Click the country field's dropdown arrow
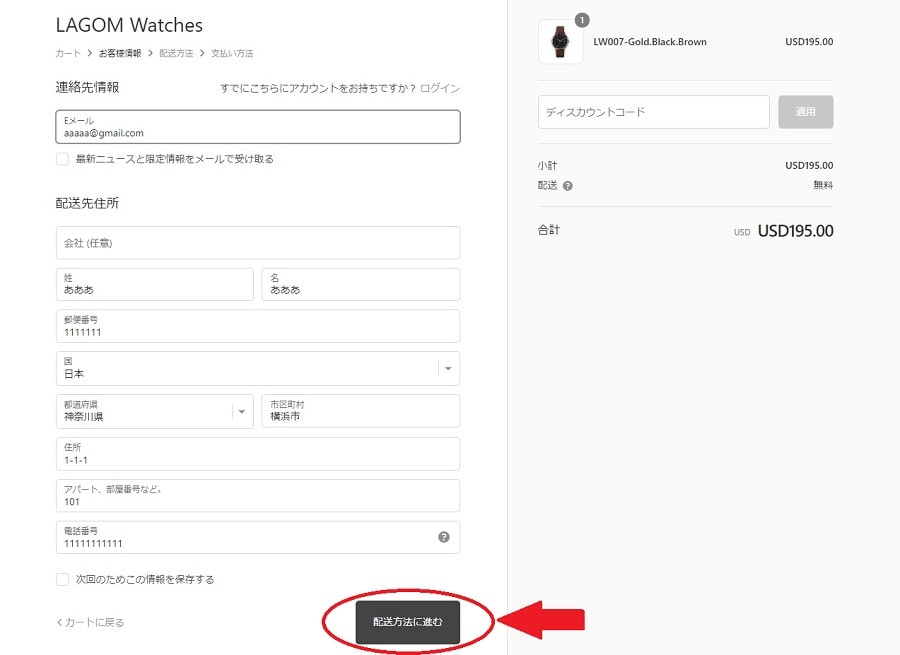Screen dimensions: 900x655 [x=448, y=369]
